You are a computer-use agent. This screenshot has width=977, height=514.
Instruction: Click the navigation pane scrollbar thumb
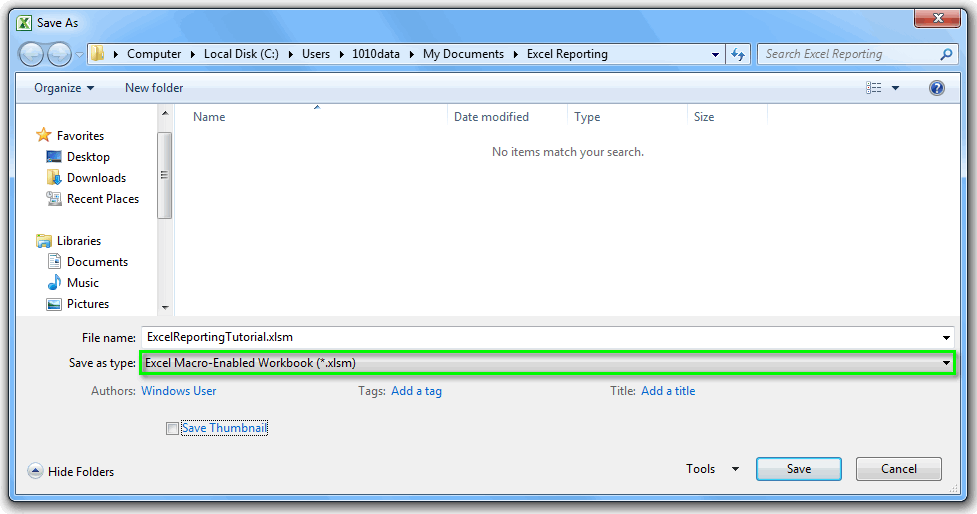(x=164, y=175)
